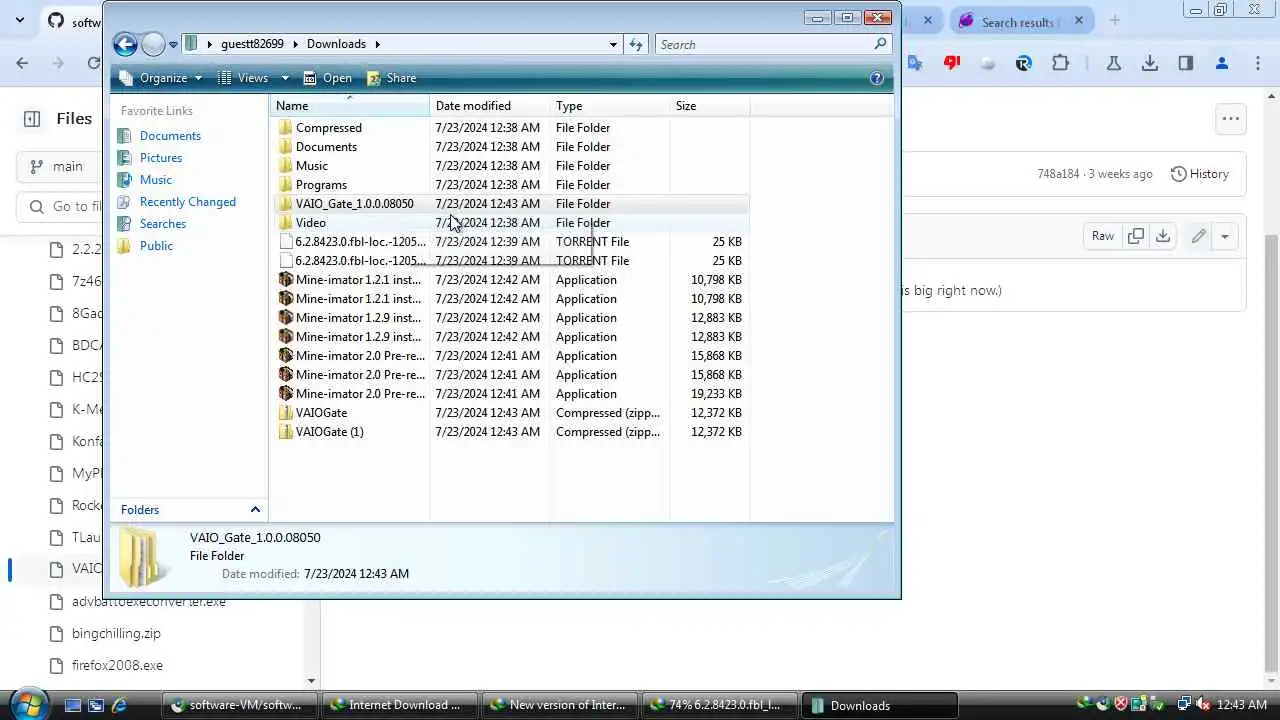
Task: Click the Explorer search input field
Action: point(764,44)
